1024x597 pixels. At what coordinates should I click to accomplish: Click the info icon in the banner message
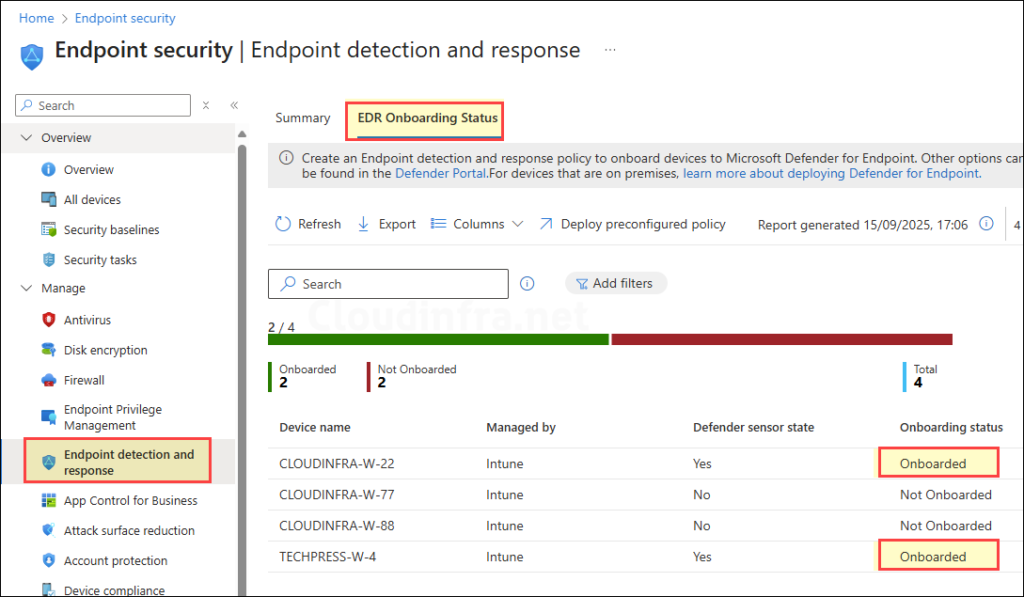click(x=286, y=158)
